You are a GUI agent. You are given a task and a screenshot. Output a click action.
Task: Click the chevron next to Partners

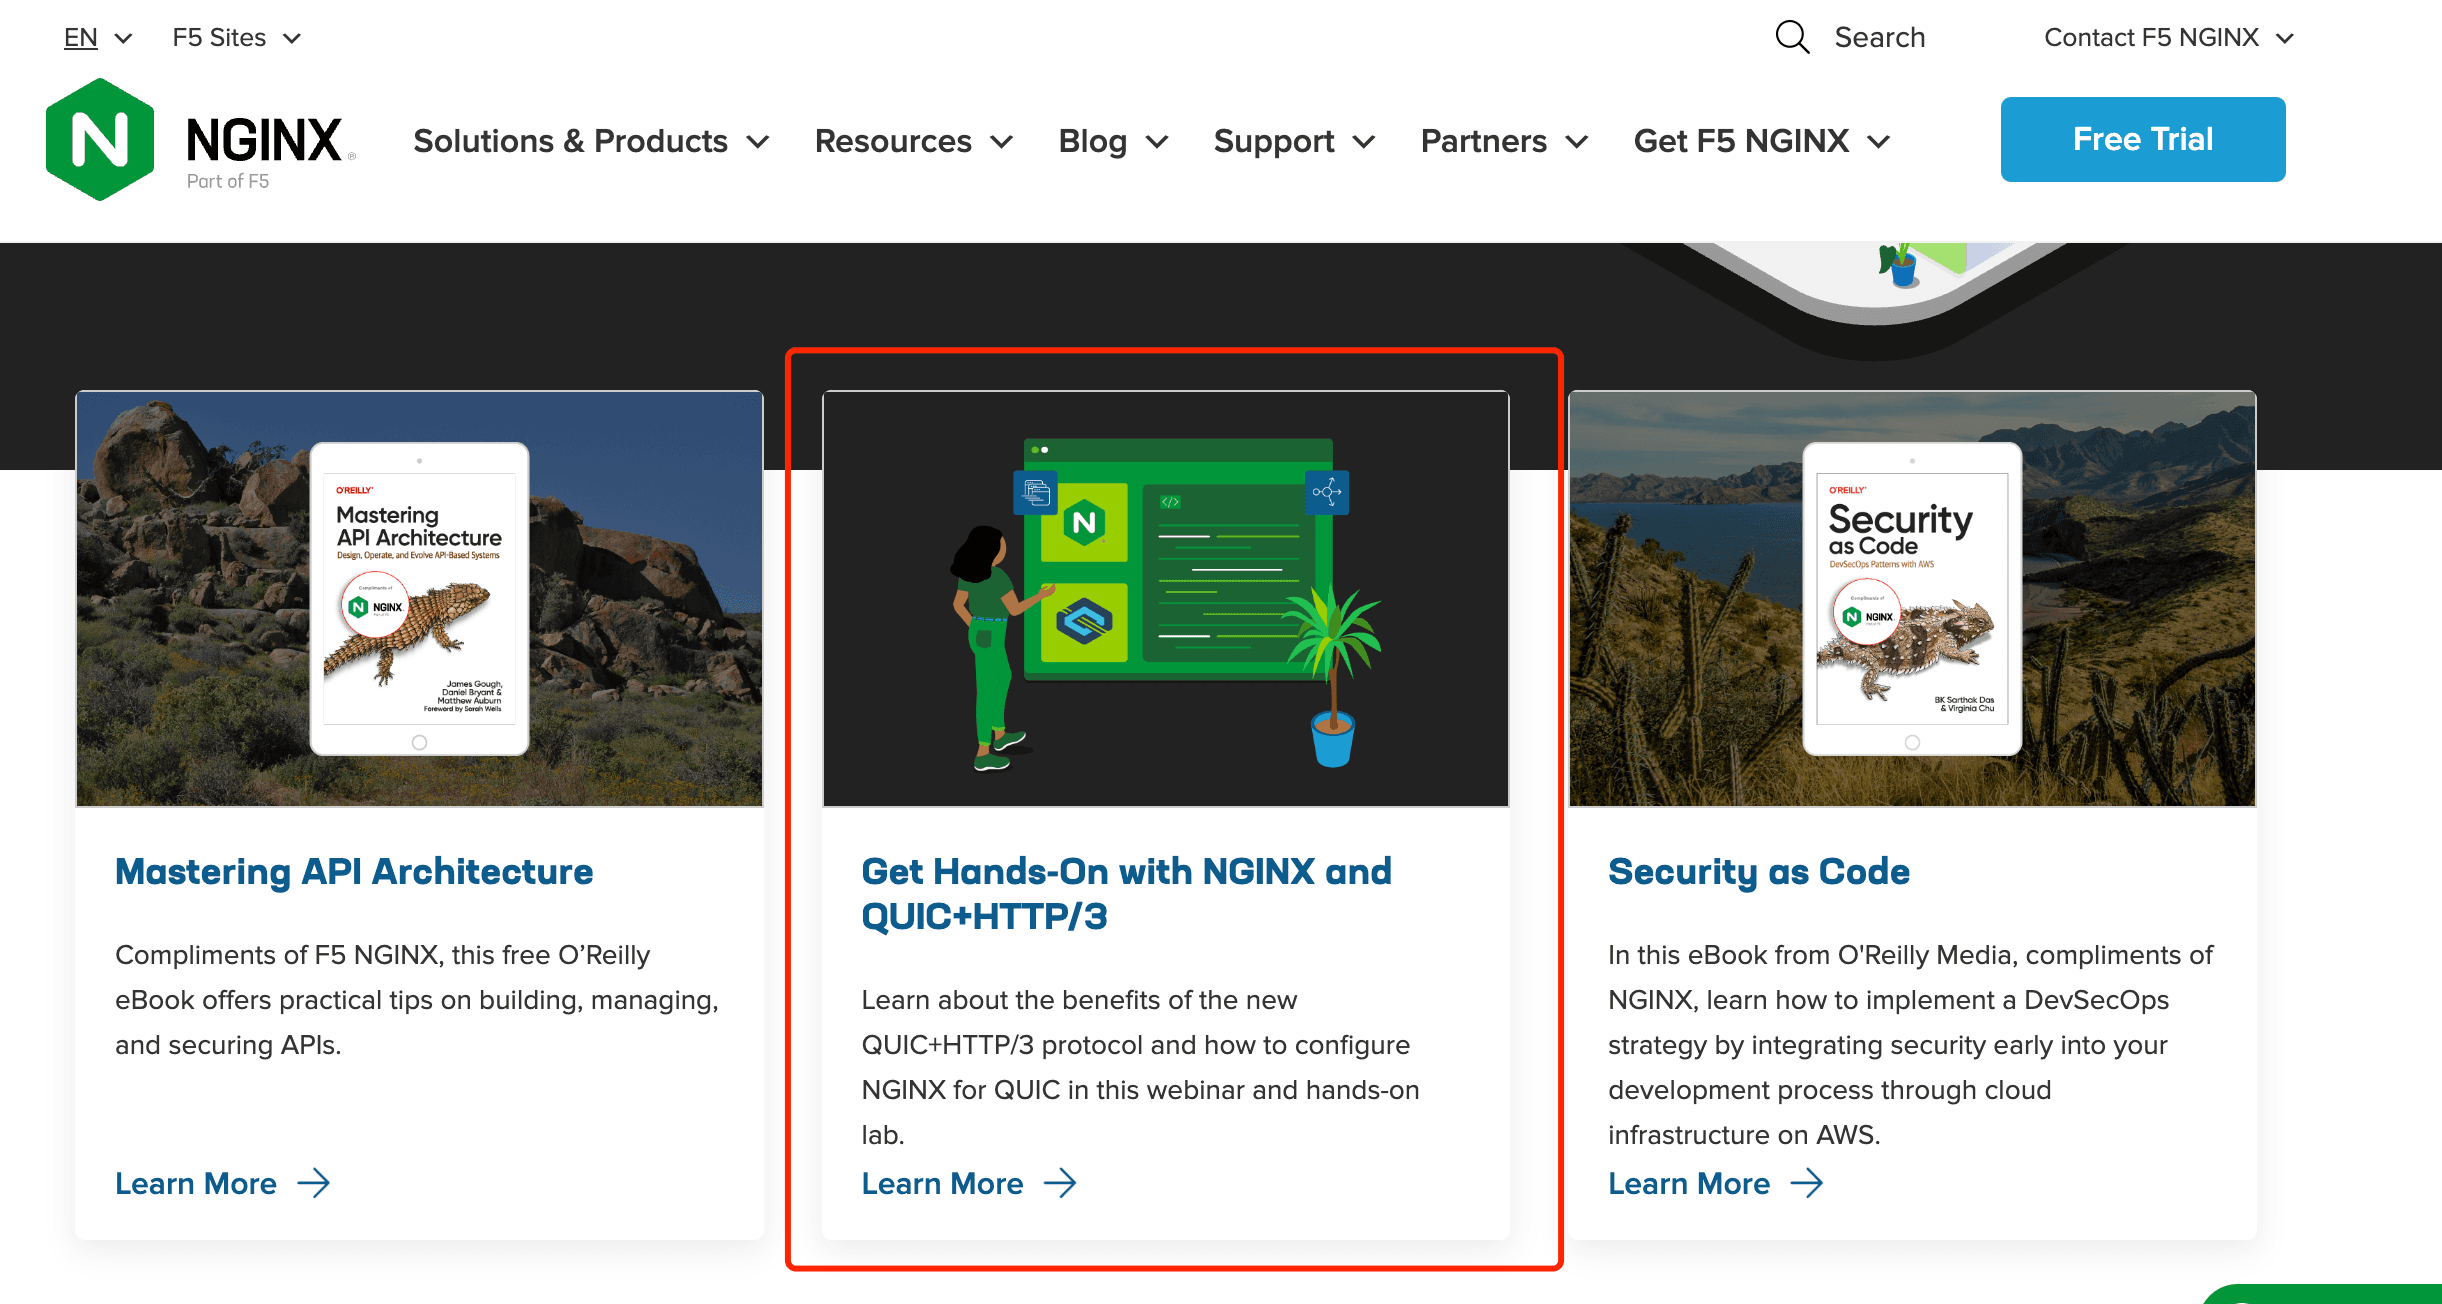[1577, 142]
